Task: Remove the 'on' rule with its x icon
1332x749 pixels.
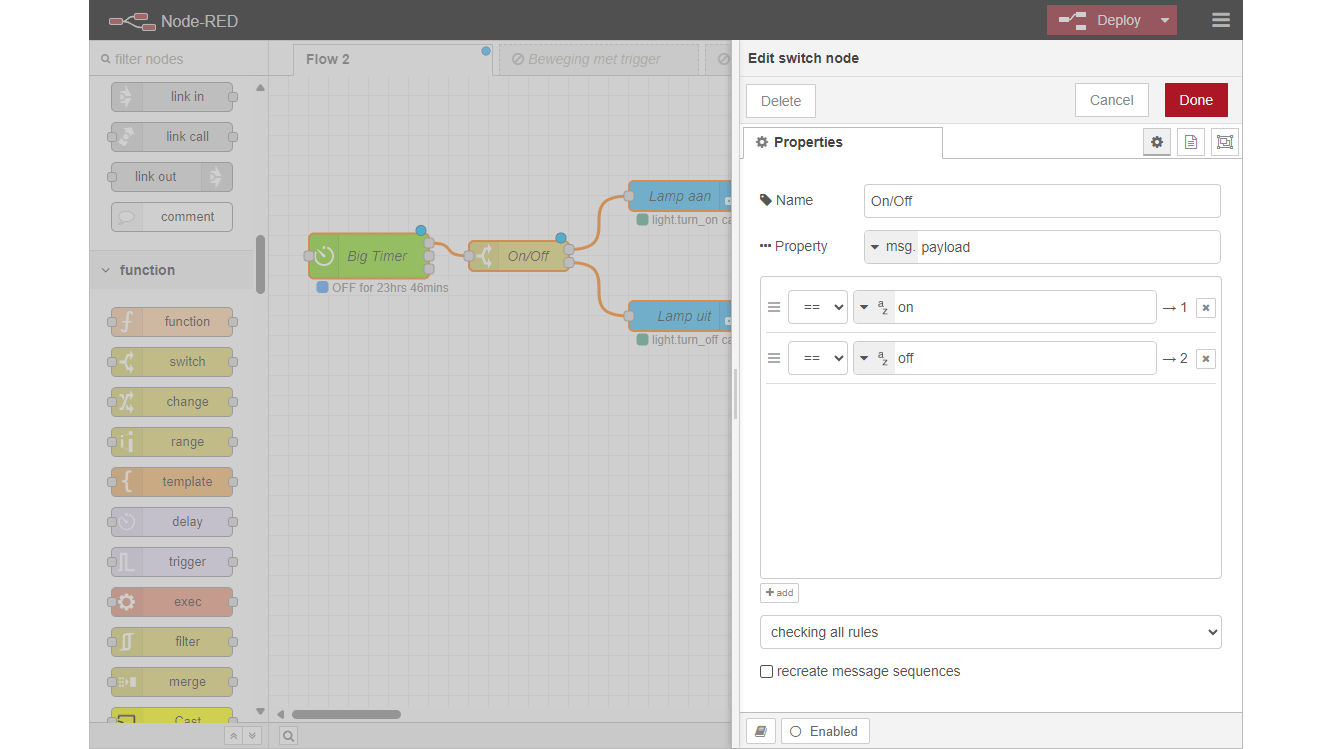Action: tap(1206, 308)
